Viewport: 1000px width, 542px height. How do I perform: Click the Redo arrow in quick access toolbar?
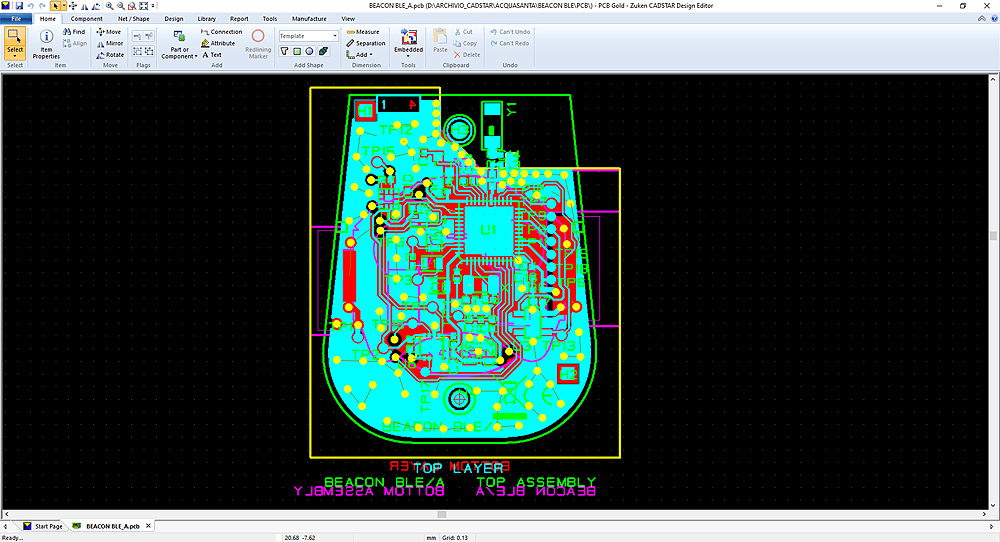42,6
